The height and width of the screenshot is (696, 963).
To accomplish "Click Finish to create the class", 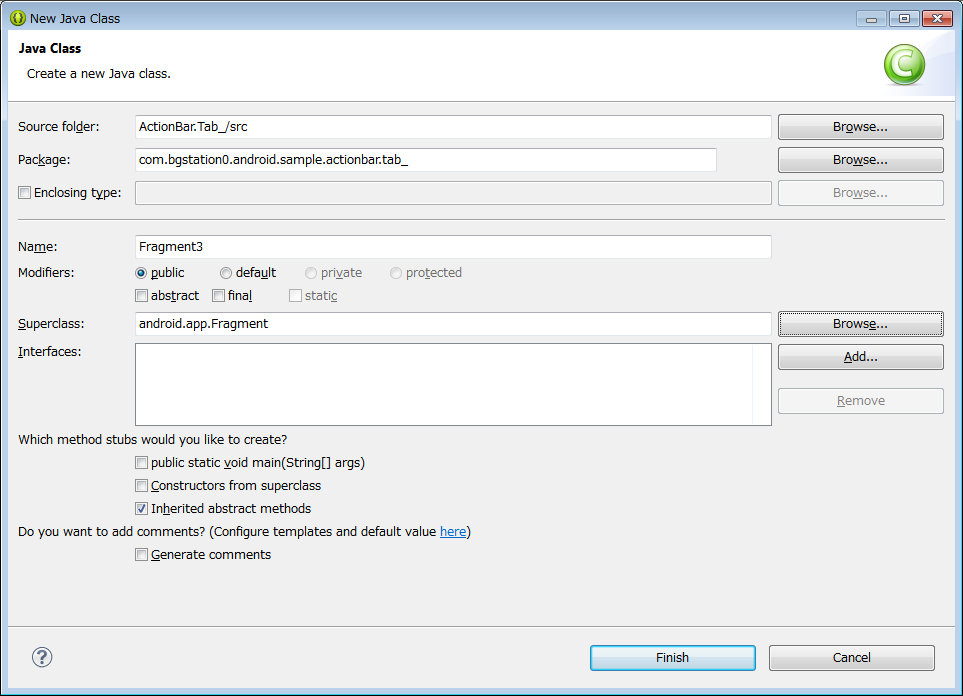I will pos(673,658).
